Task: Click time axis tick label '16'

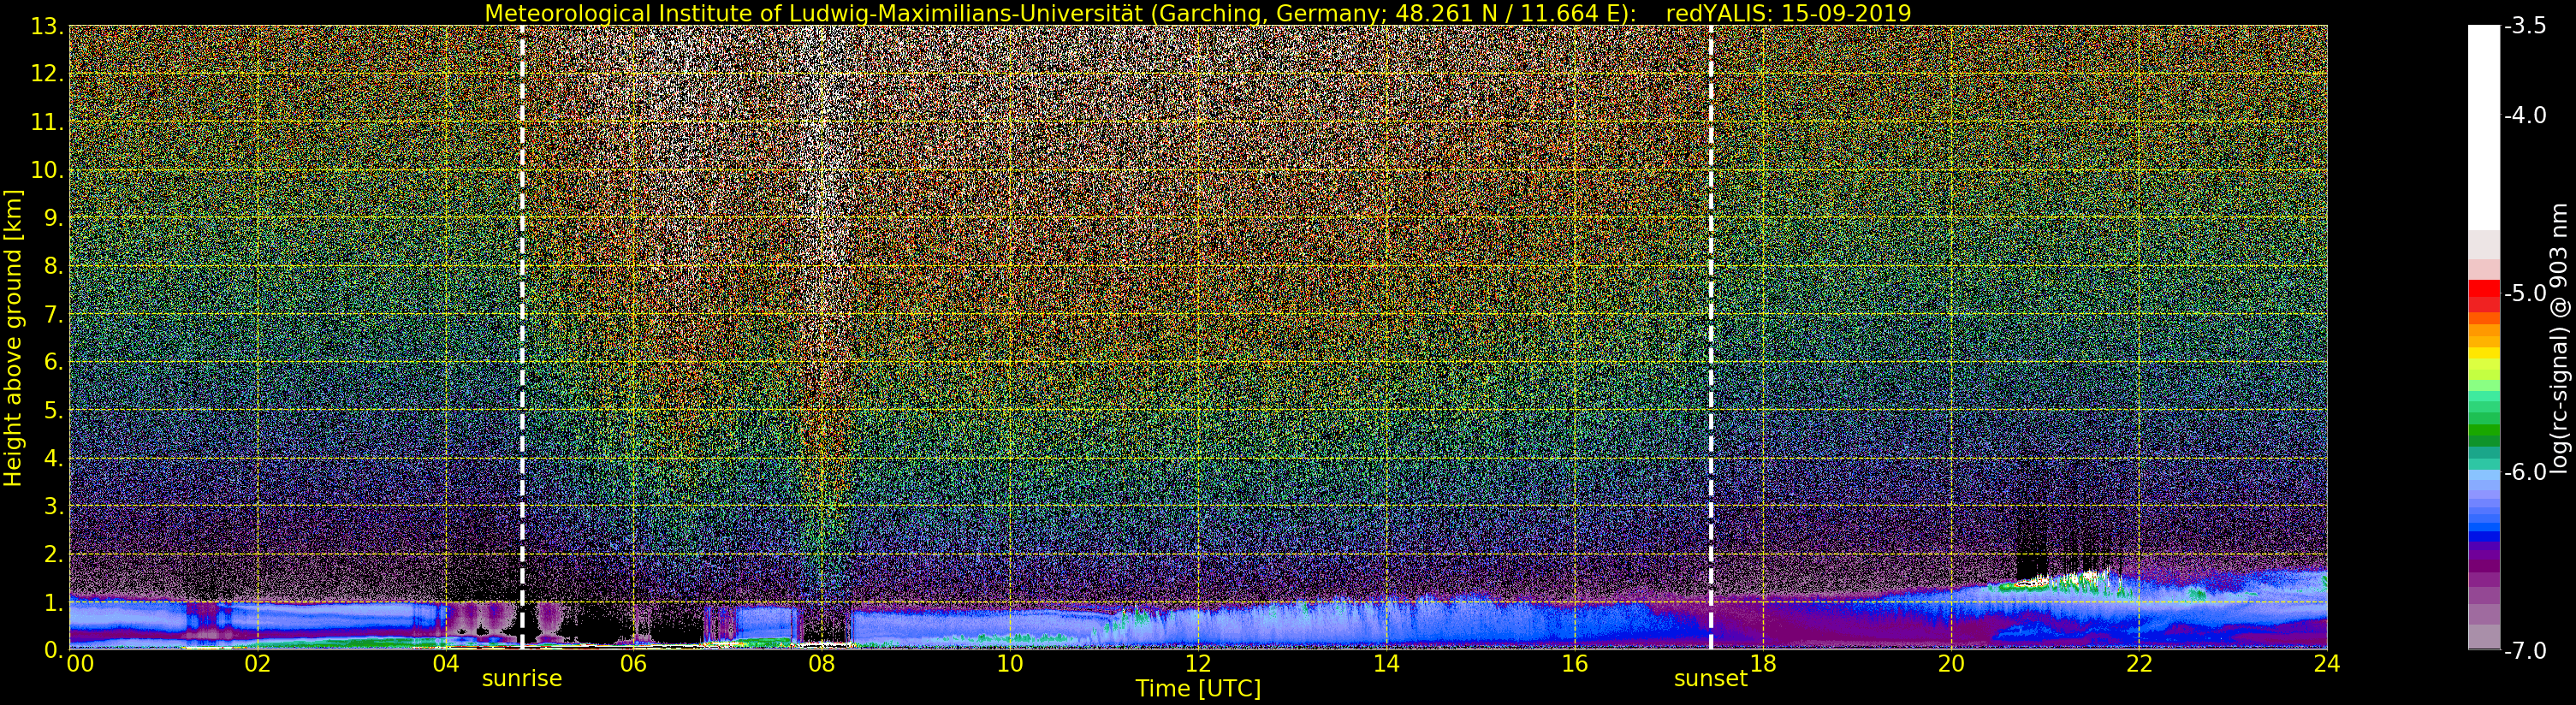Action: coord(1575,664)
